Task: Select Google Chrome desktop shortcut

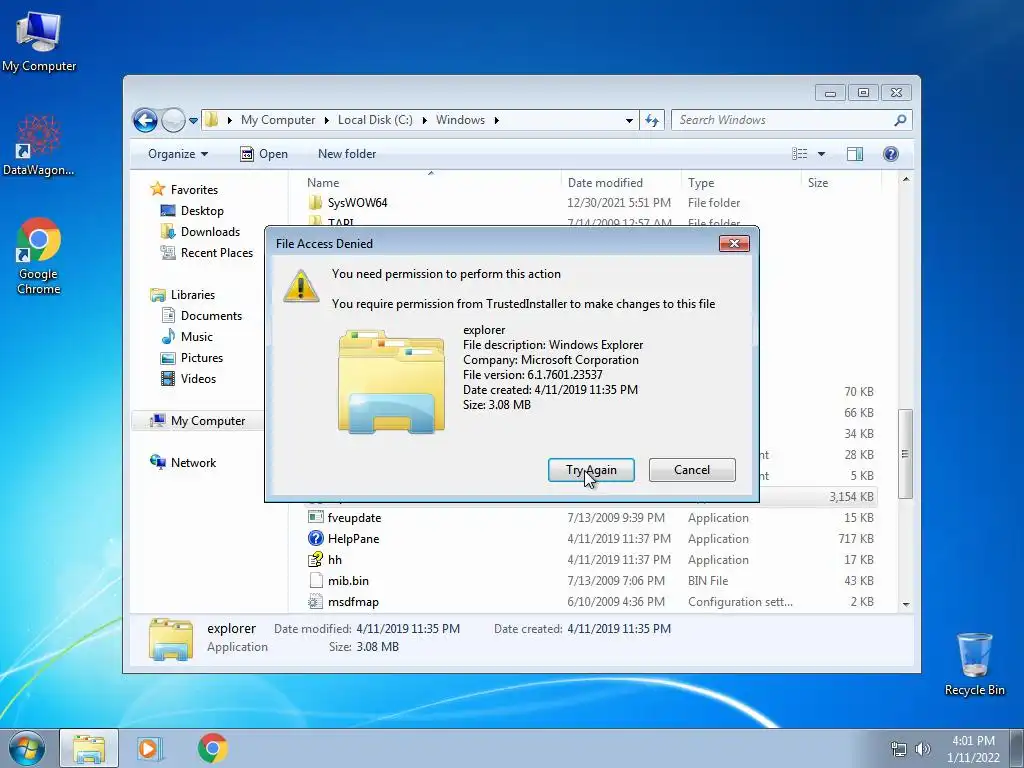Action: (x=39, y=256)
